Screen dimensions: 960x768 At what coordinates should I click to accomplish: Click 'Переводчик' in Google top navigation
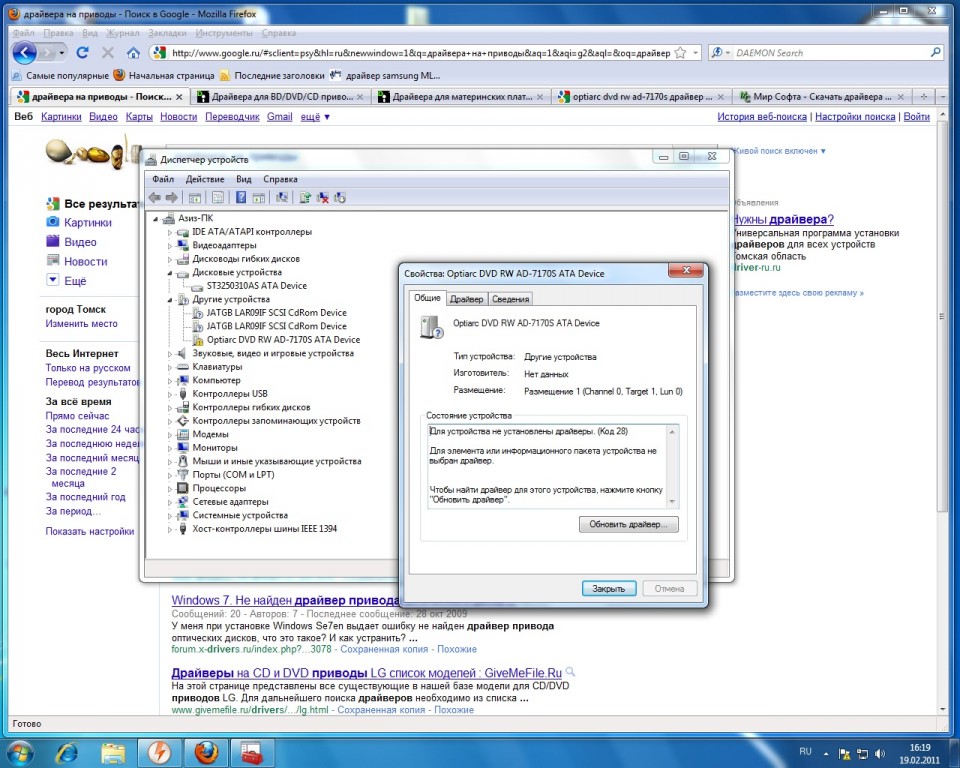pyautogui.click(x=232, y=116)
